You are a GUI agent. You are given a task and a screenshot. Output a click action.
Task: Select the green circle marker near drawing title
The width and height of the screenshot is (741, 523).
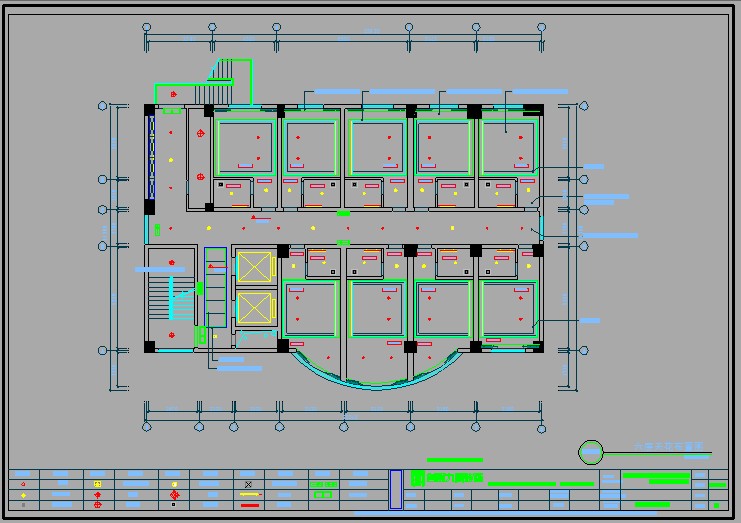tap(591, 452)
